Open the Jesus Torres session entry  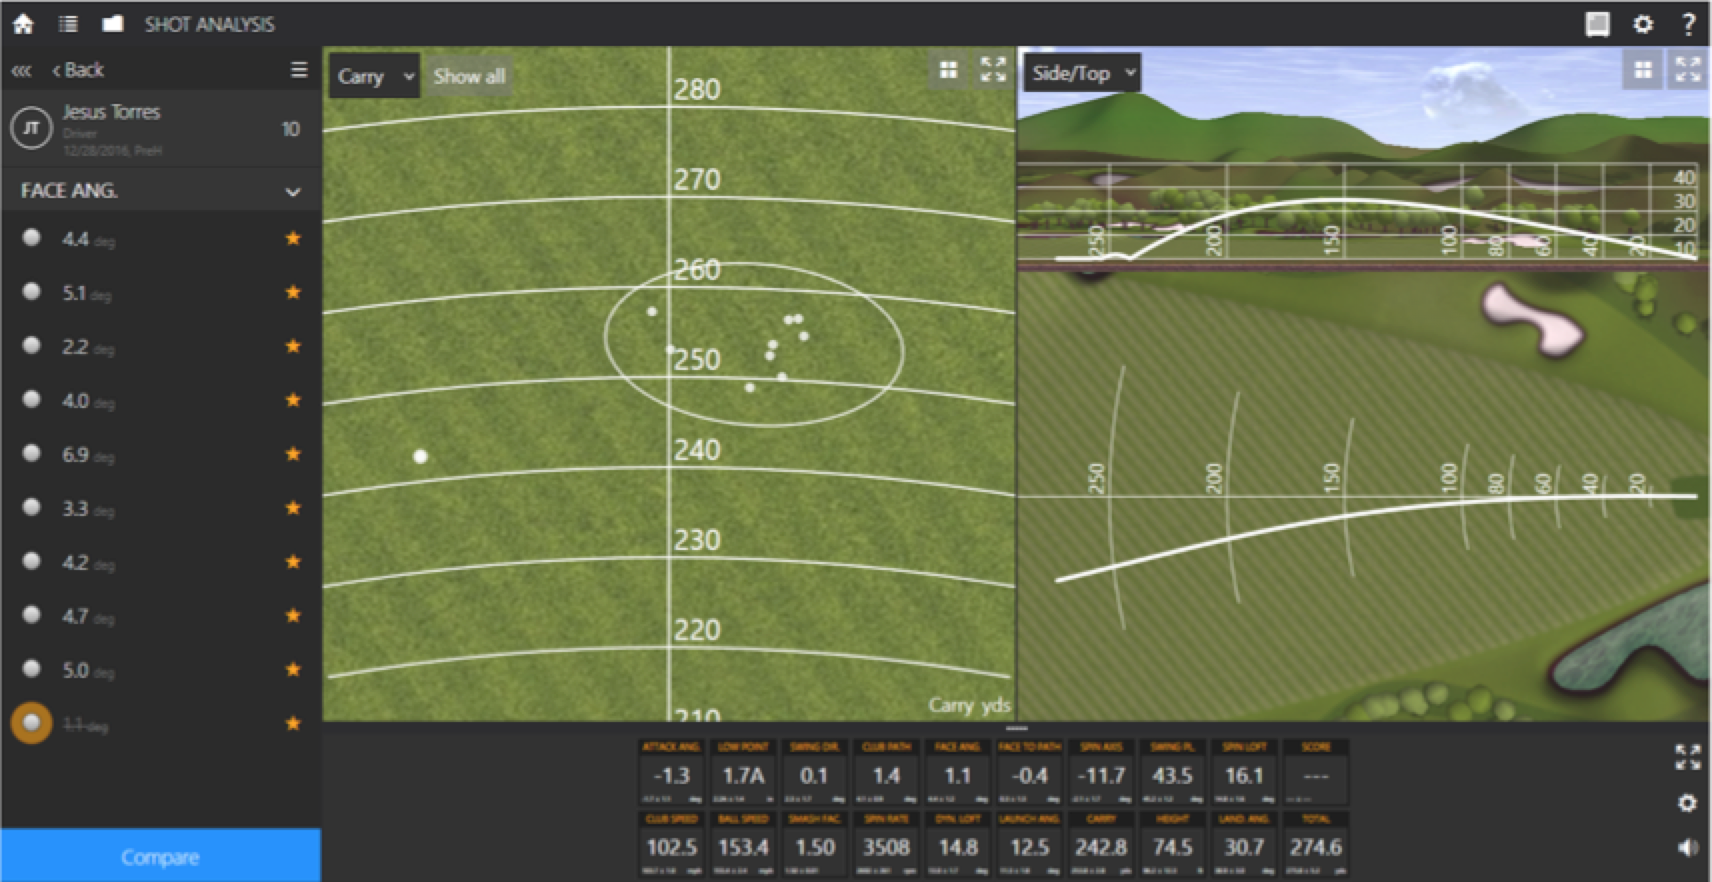160,128
